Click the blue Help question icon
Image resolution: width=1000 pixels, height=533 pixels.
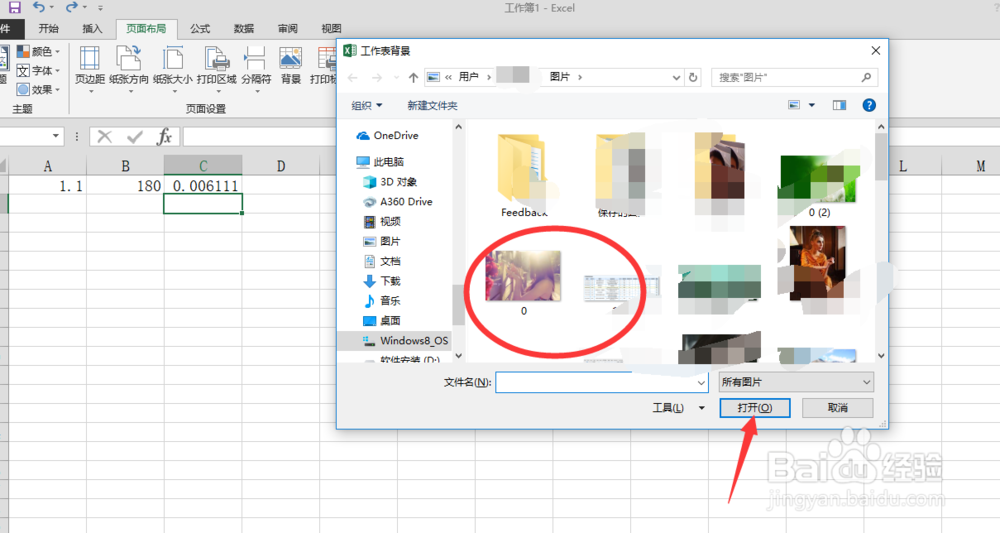pyautogui.click(x=869, y=105)
